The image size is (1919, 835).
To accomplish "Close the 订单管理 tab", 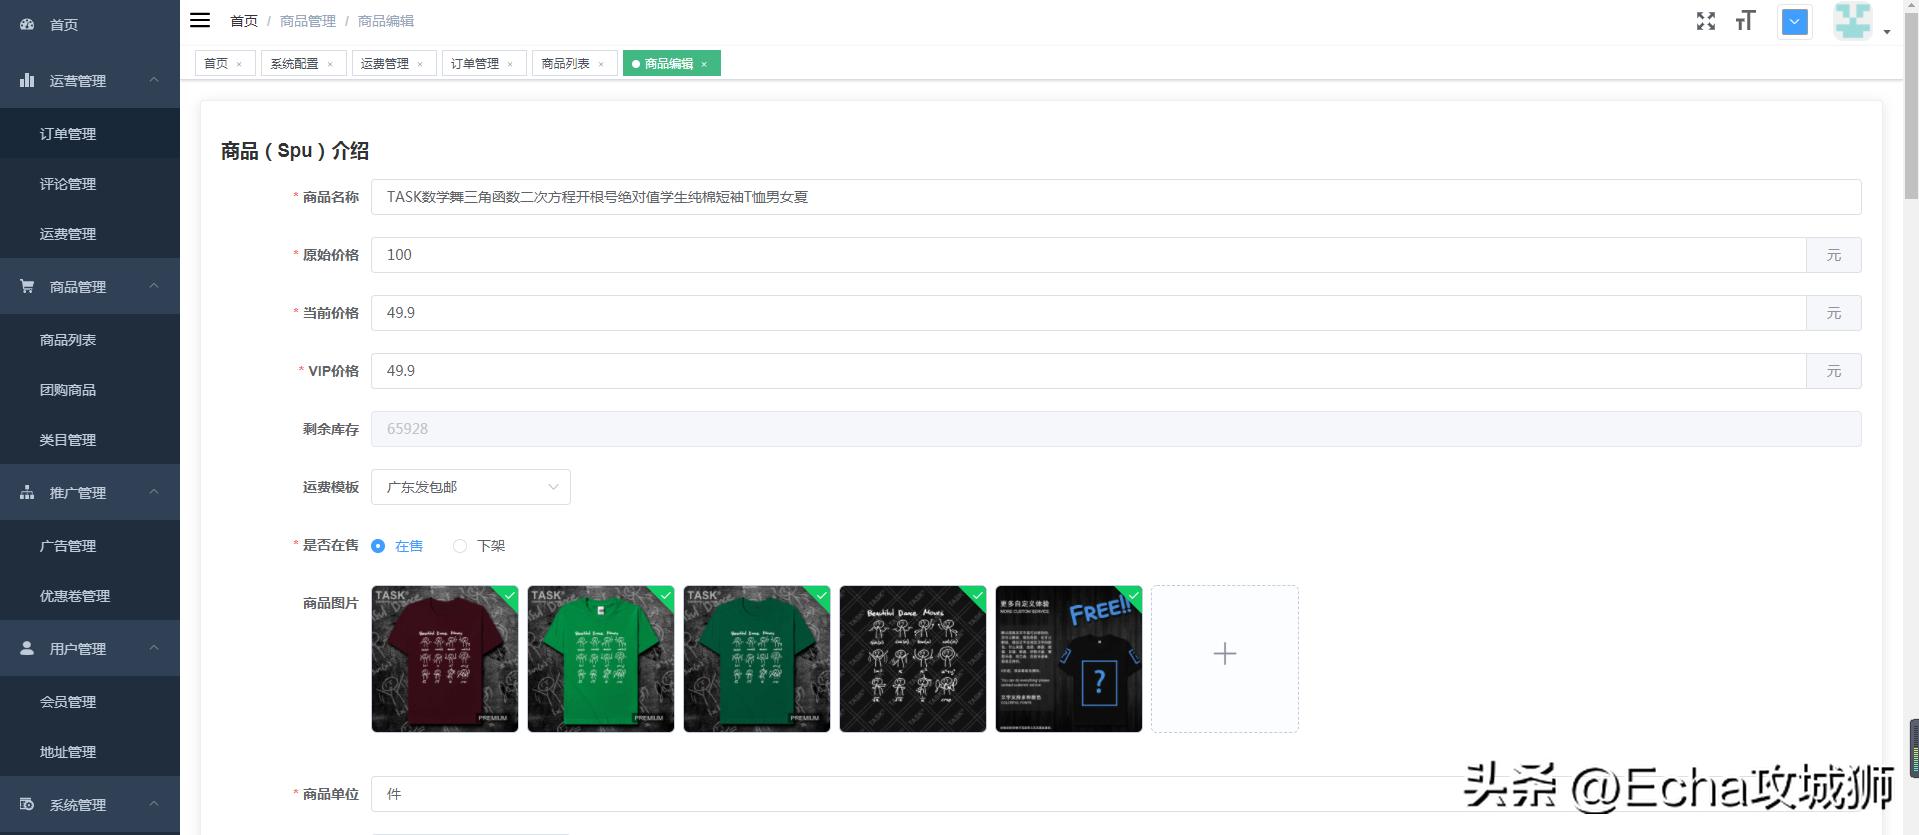I will 510,64.
